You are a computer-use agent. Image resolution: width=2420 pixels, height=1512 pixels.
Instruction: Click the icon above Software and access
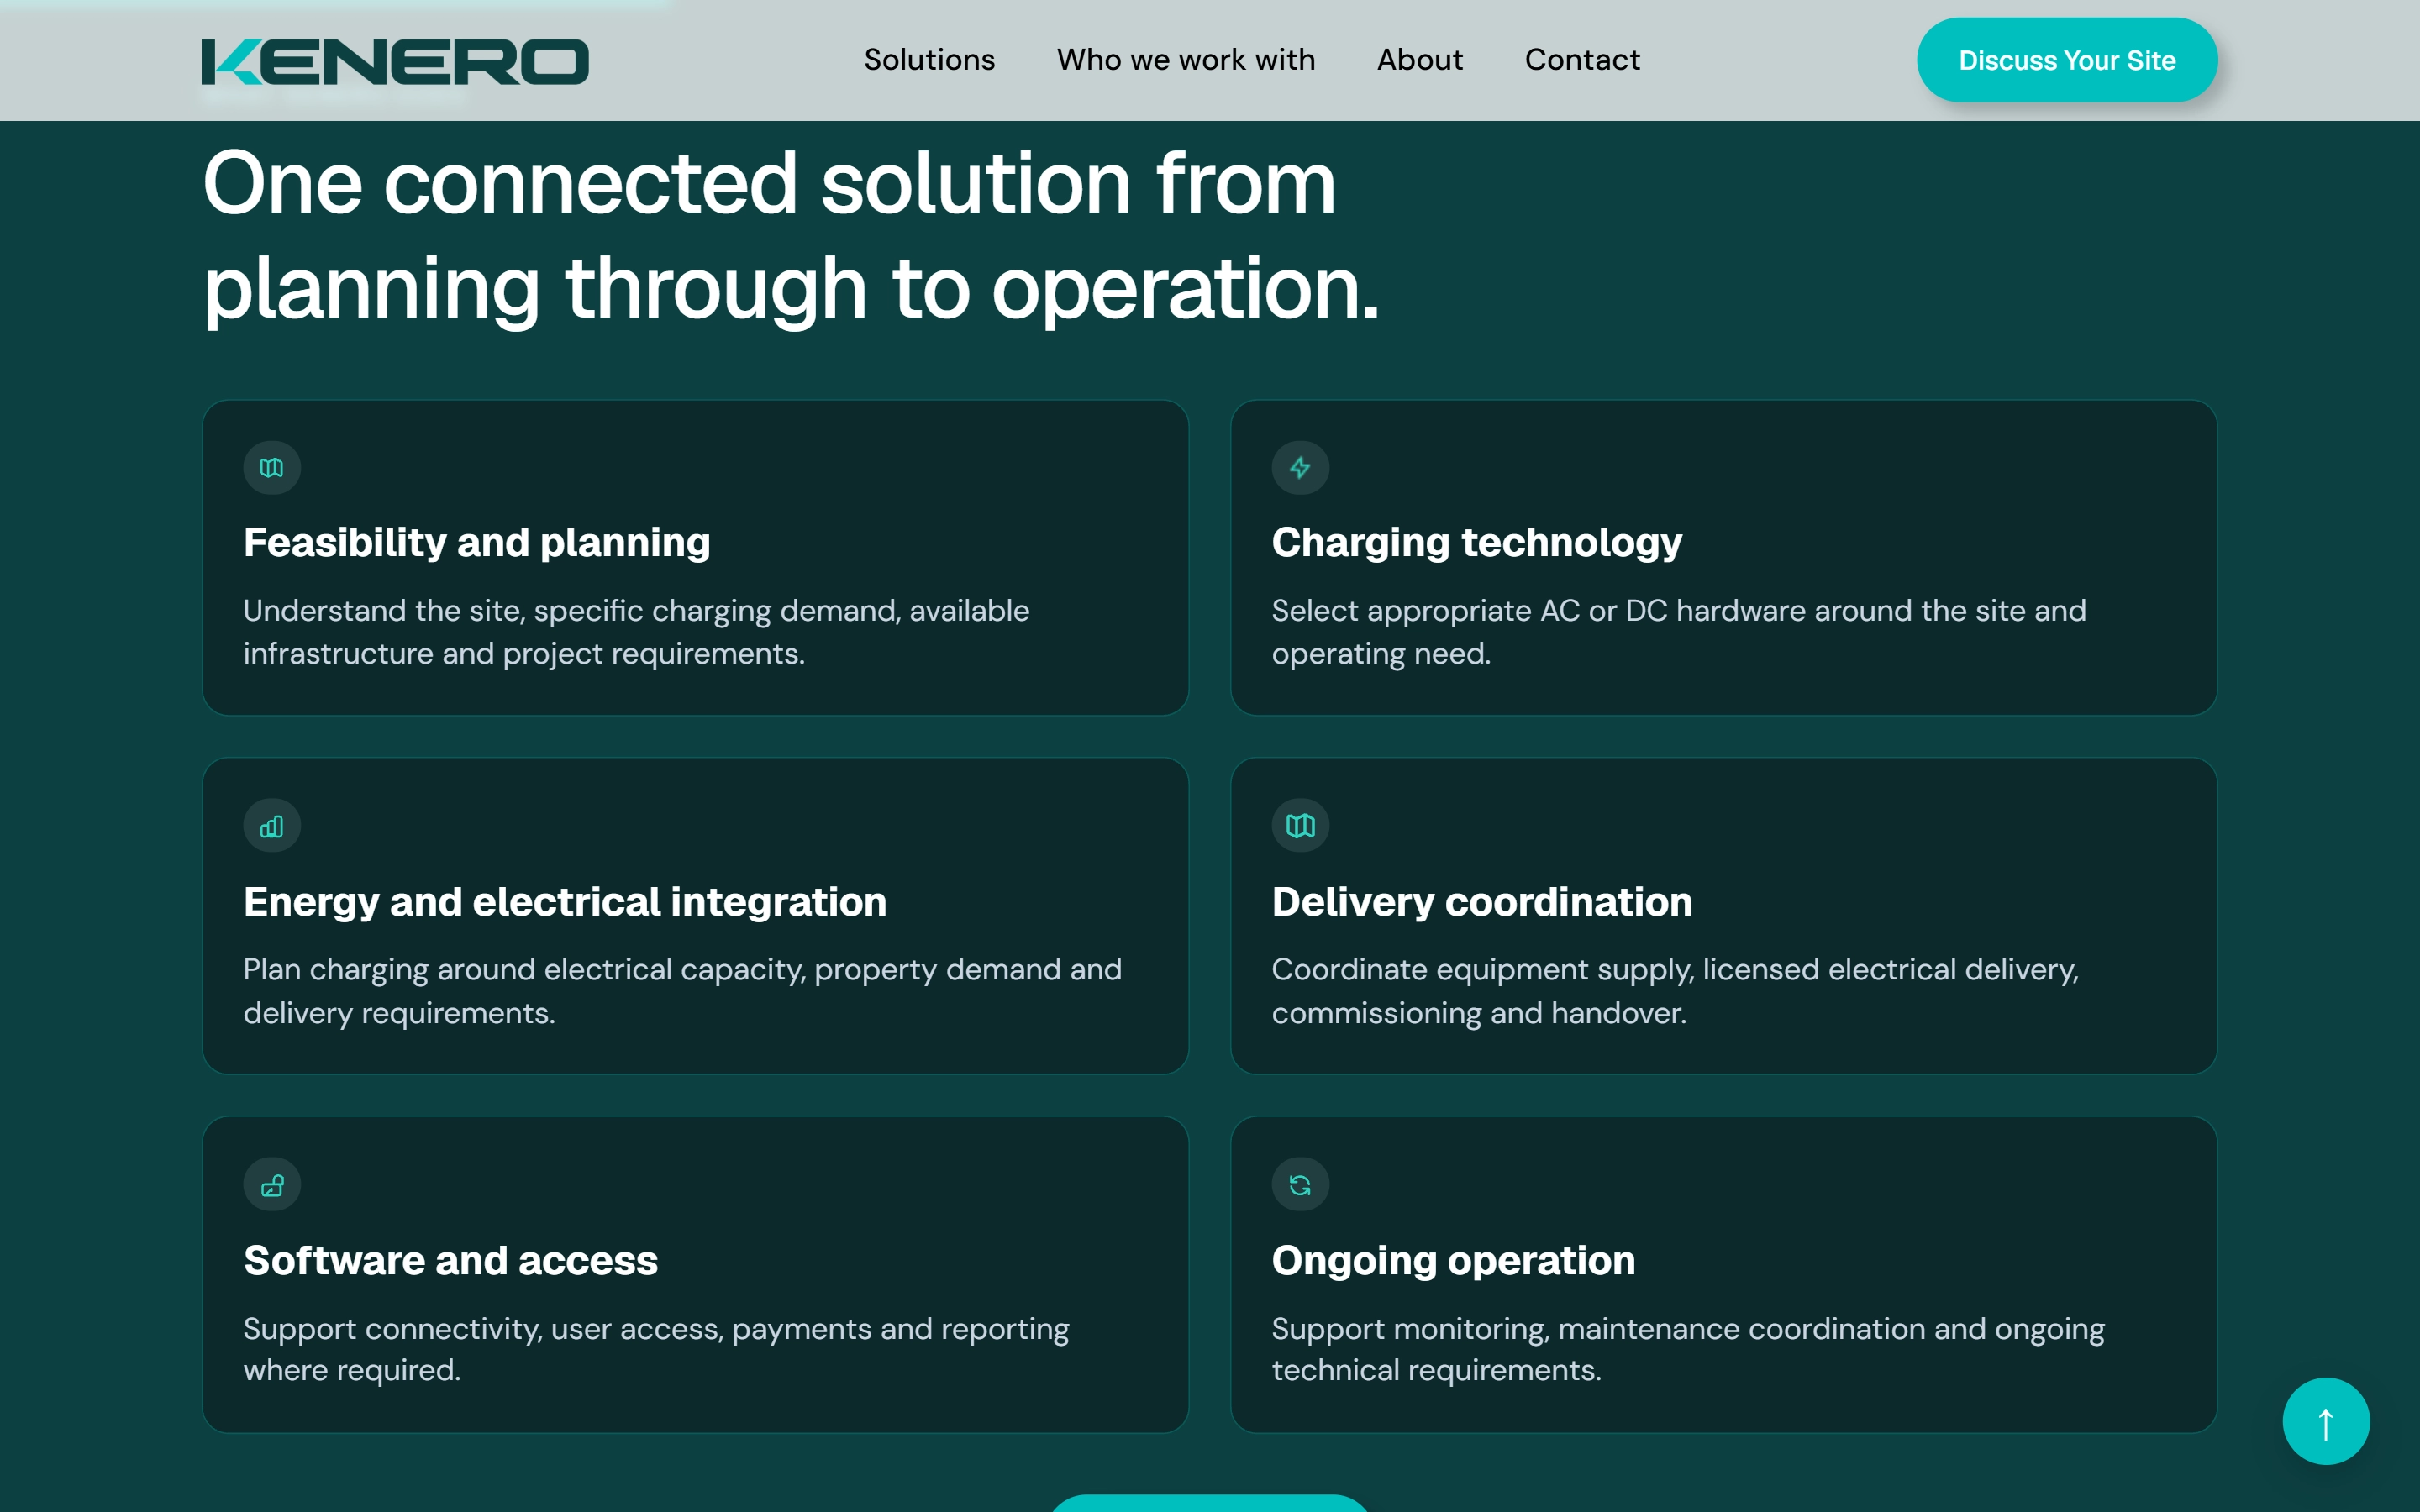272,1185
